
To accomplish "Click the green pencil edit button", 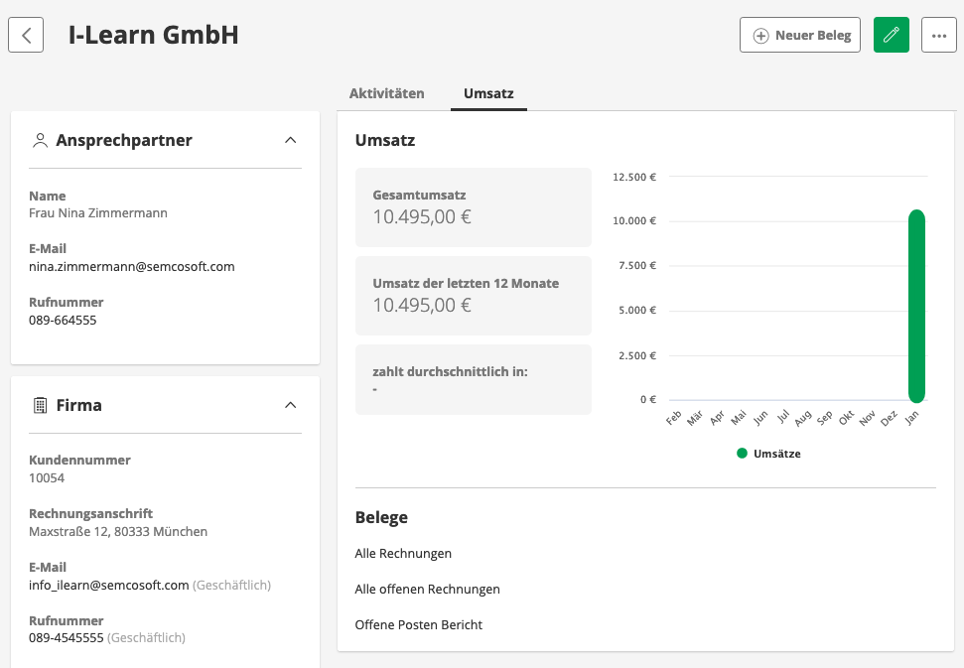I will pos(891,35).
